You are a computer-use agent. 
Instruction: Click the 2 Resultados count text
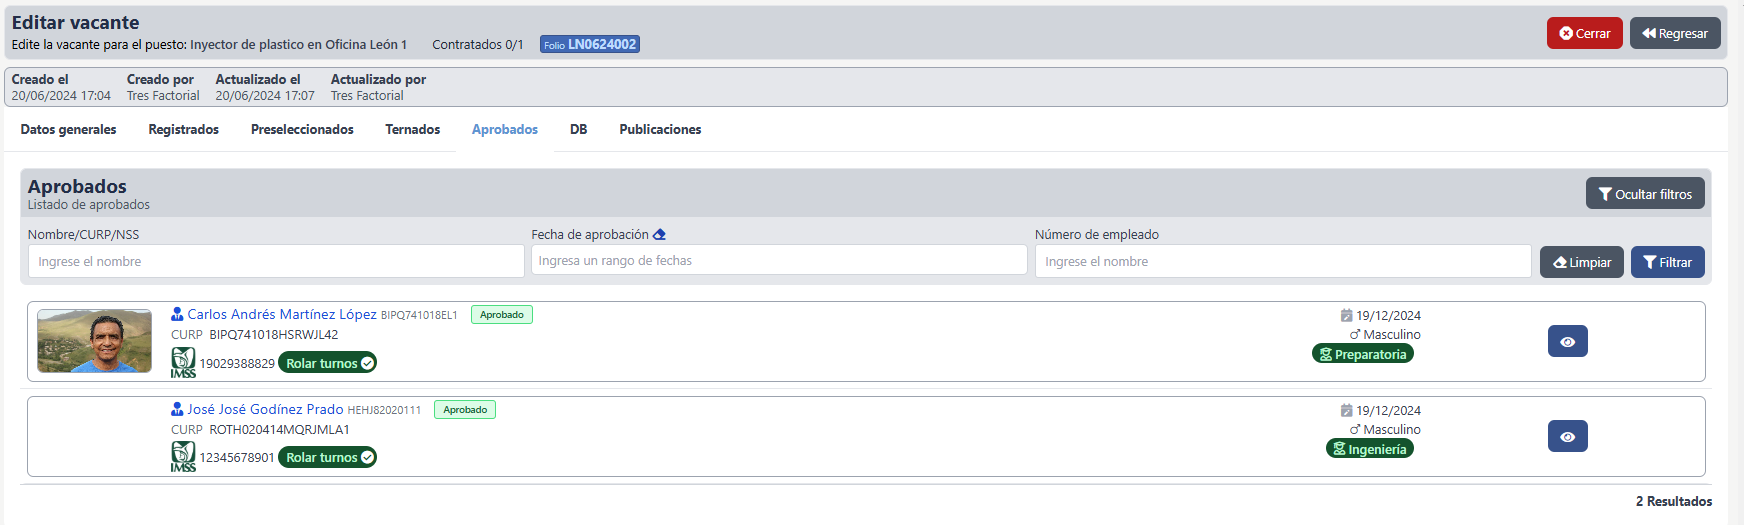[x=1674, y=501]
